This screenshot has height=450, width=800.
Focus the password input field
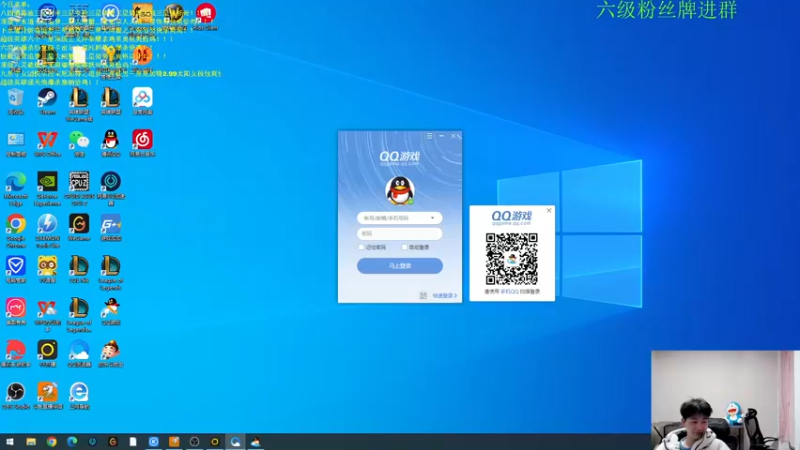[399, 234]
